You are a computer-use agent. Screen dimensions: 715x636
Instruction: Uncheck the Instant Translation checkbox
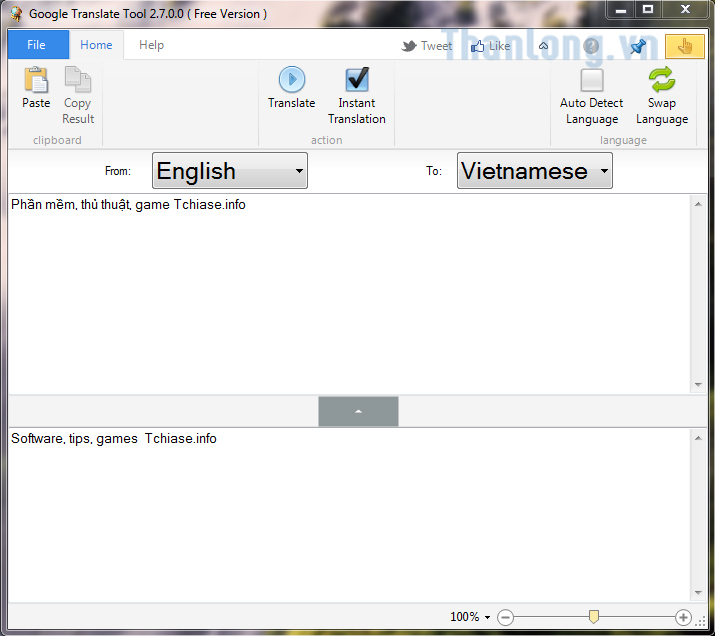point(357,80)
